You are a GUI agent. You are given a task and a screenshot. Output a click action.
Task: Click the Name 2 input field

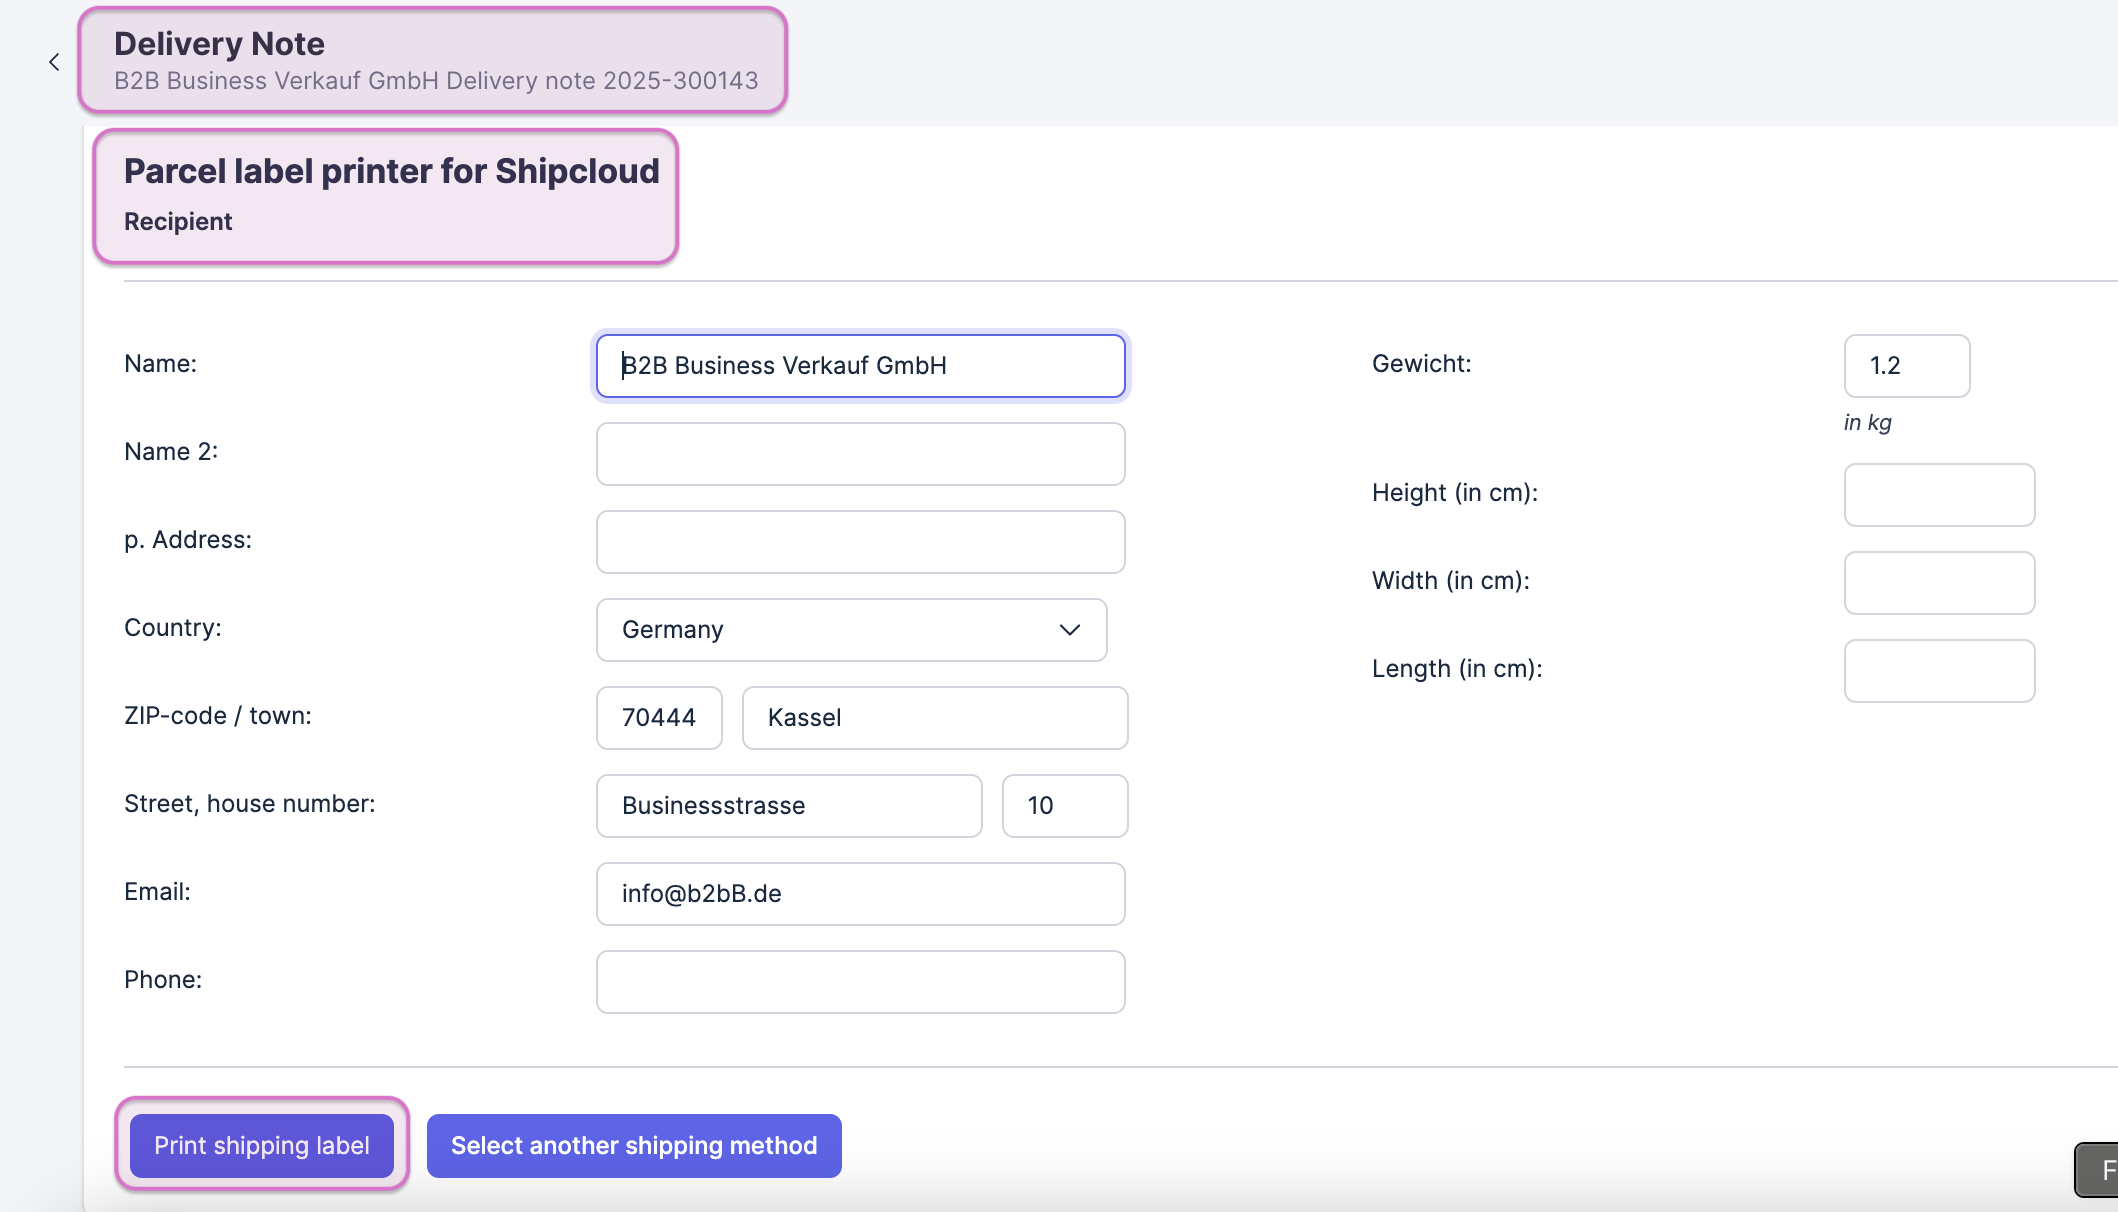860,454
